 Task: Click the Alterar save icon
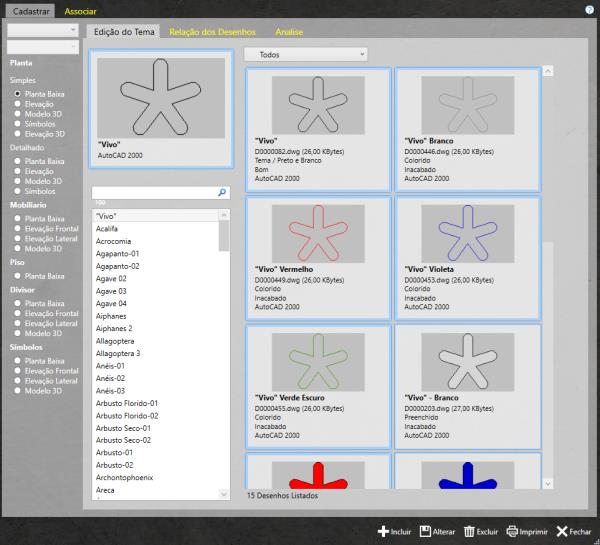425,532
